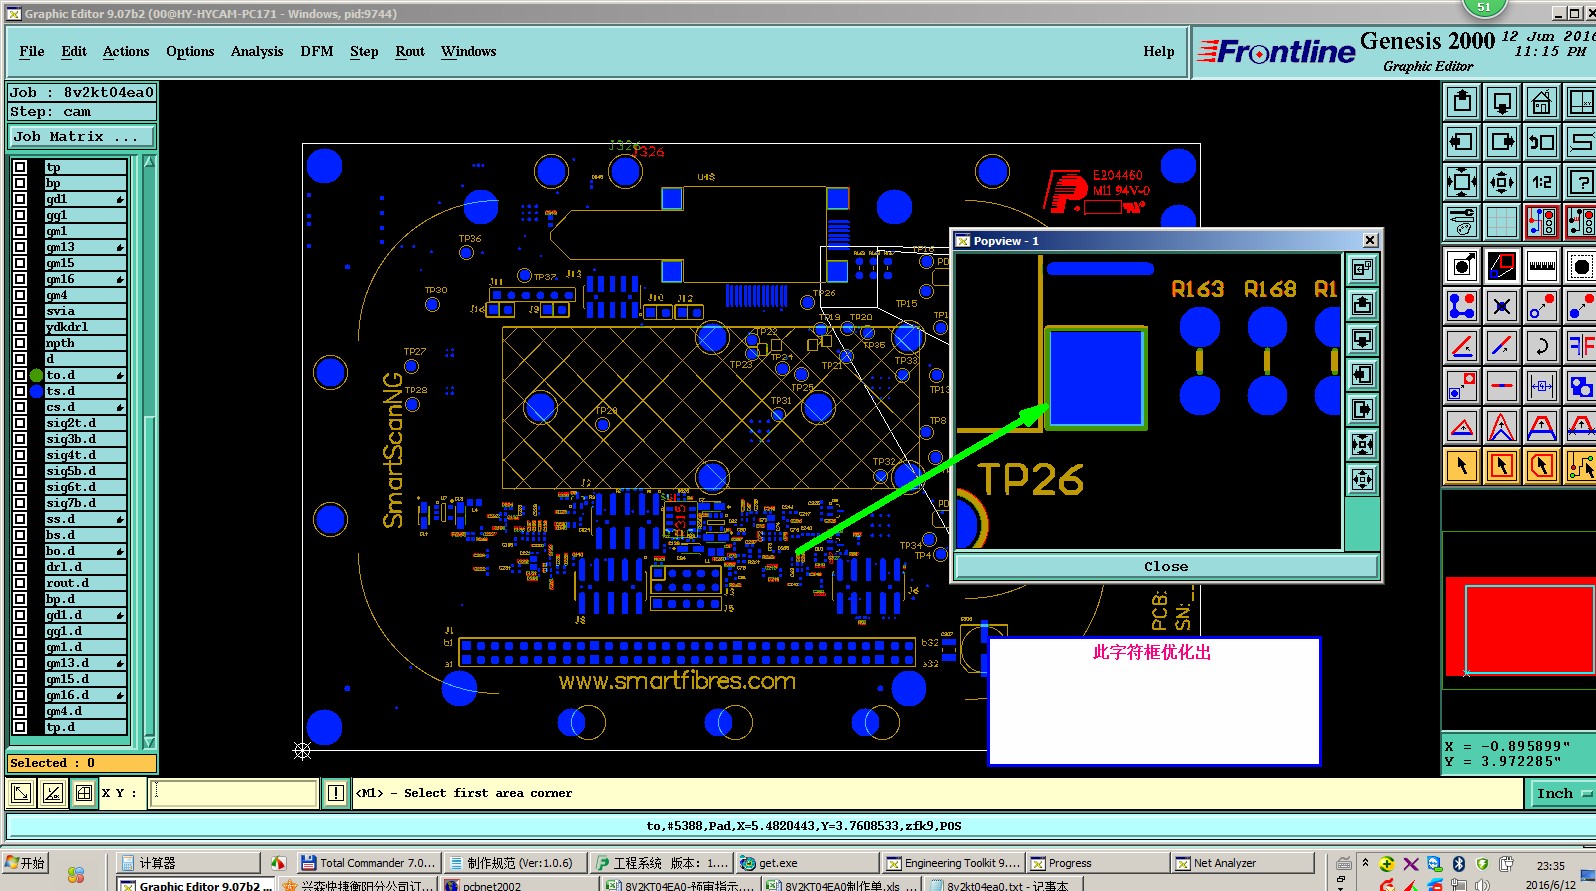Open the DFM menu
1596x891 pixels.
[317, 51]
